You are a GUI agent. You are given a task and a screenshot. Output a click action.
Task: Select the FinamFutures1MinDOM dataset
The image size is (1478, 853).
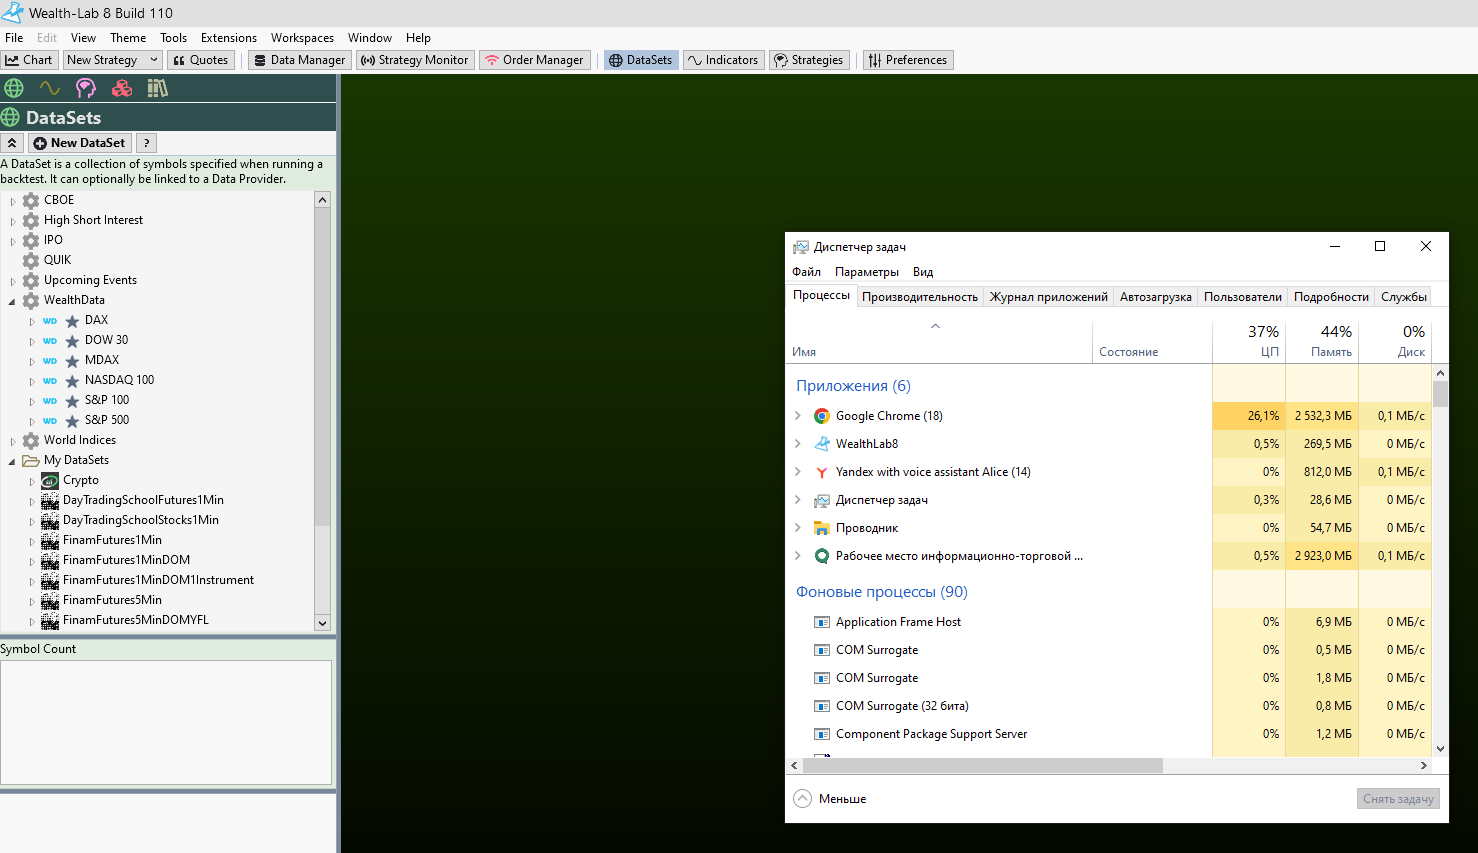pos(126,560)
